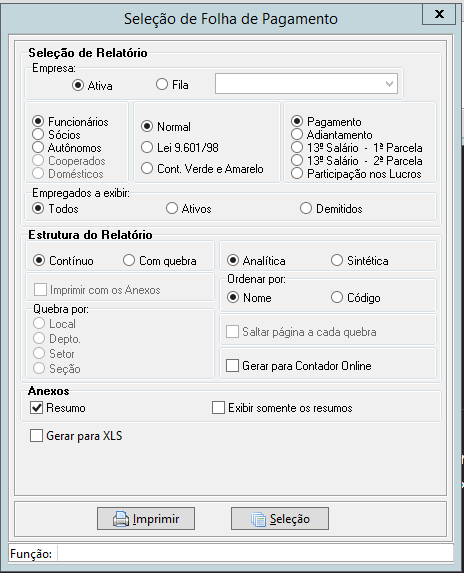Screen dimensions: 464x573
Task: Click the Ordenar por label
Action: coord(256,279)
